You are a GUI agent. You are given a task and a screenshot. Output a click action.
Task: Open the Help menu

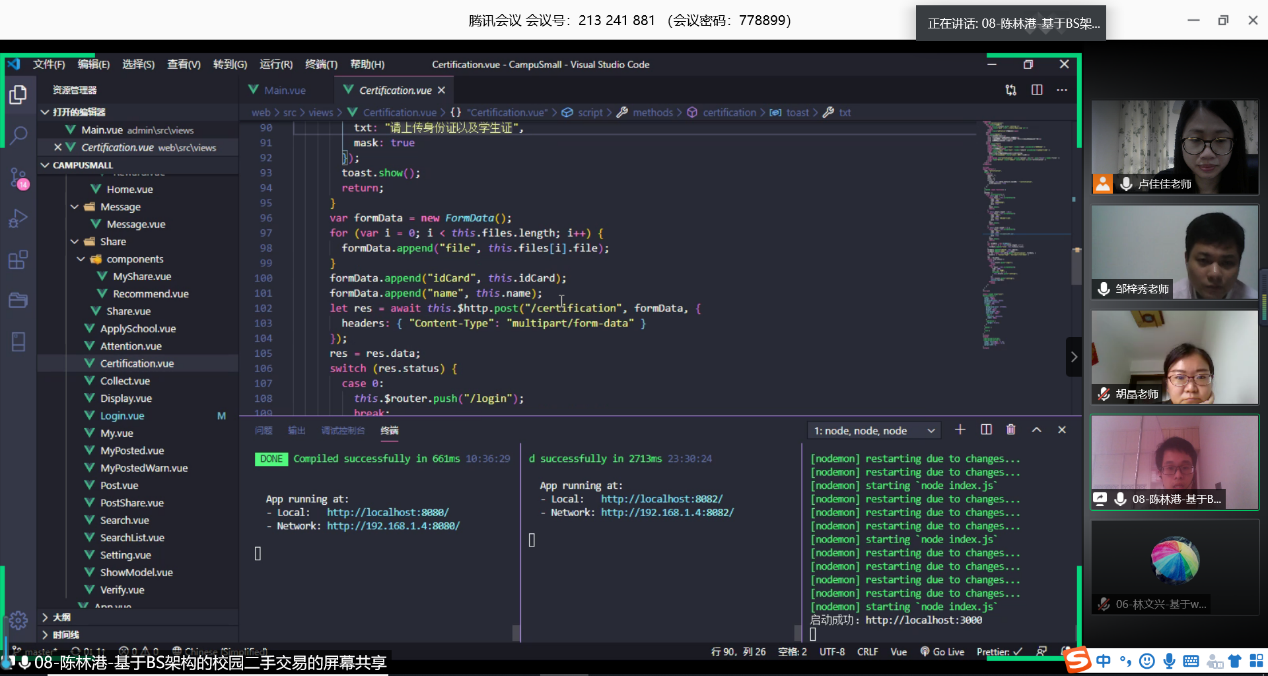click(x=367, y=64)
